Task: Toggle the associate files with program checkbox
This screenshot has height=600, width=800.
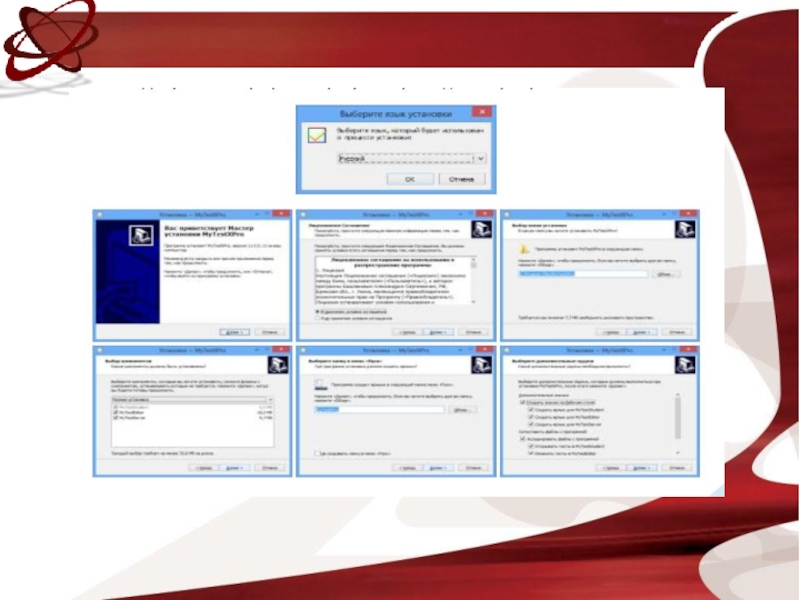Action: click(522, 438)
